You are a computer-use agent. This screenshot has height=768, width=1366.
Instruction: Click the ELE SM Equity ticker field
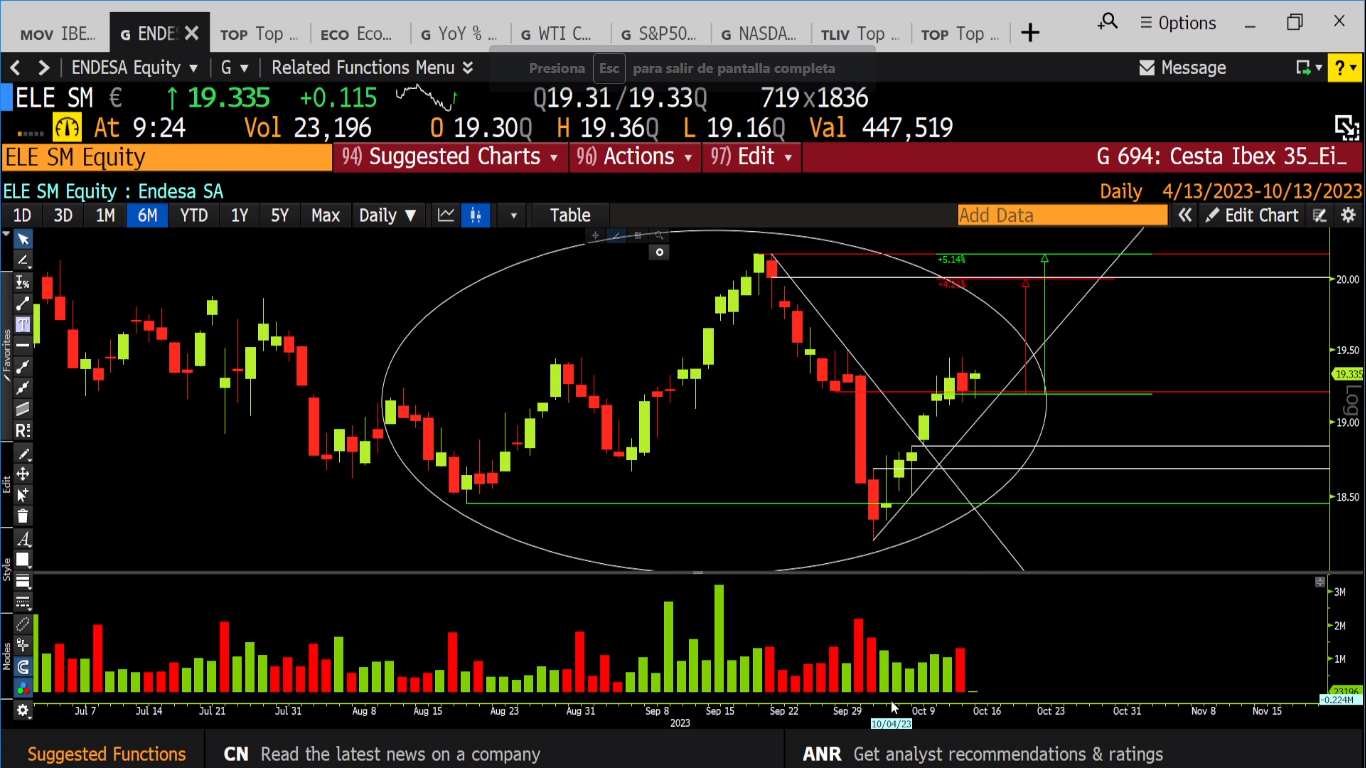pos(167,157)
